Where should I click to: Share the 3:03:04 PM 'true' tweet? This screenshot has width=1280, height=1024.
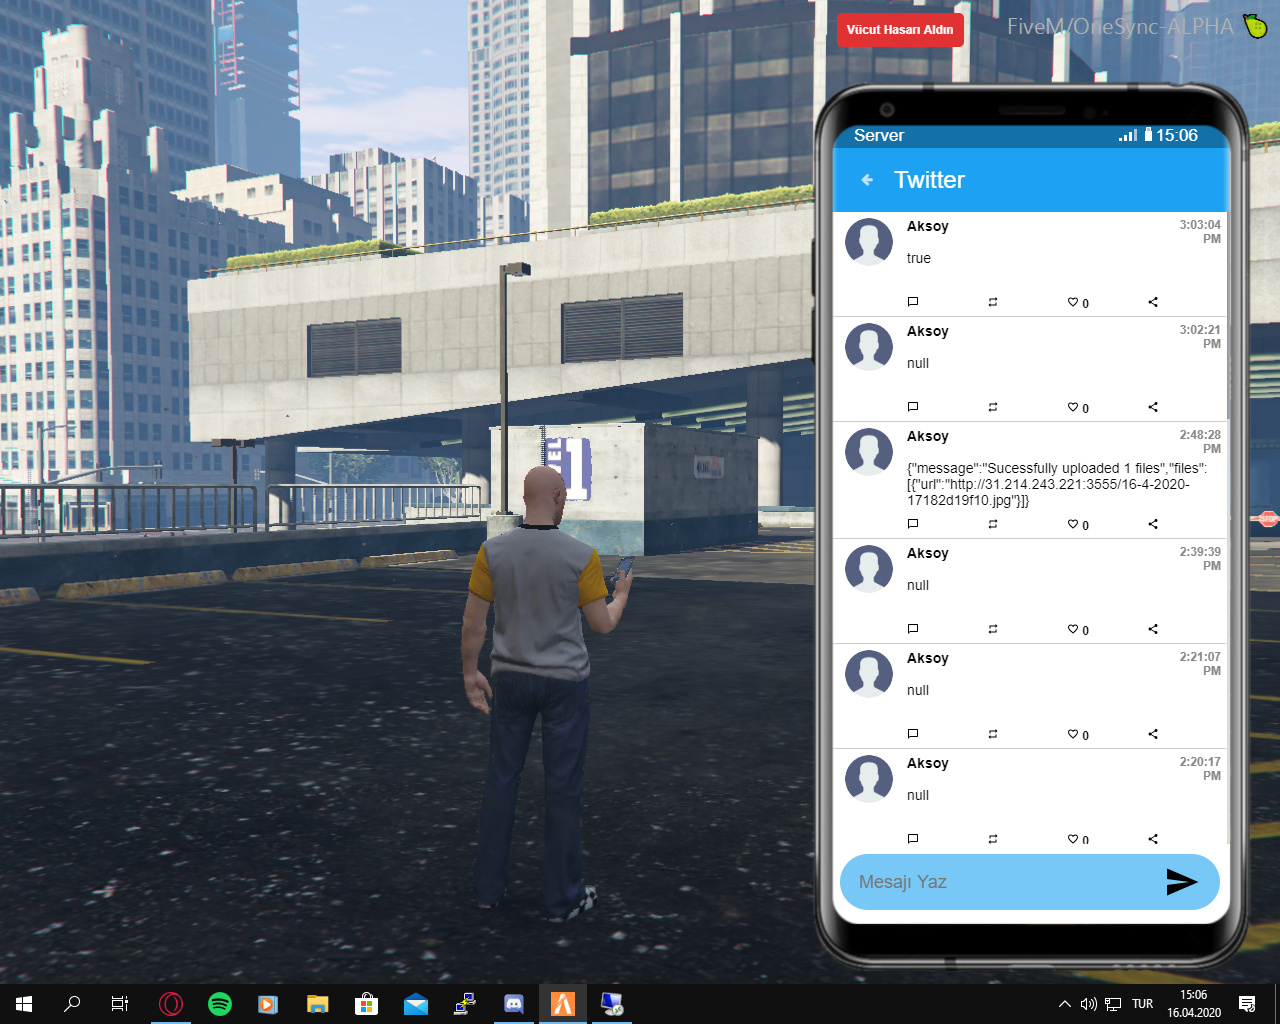pos(1153,302)
